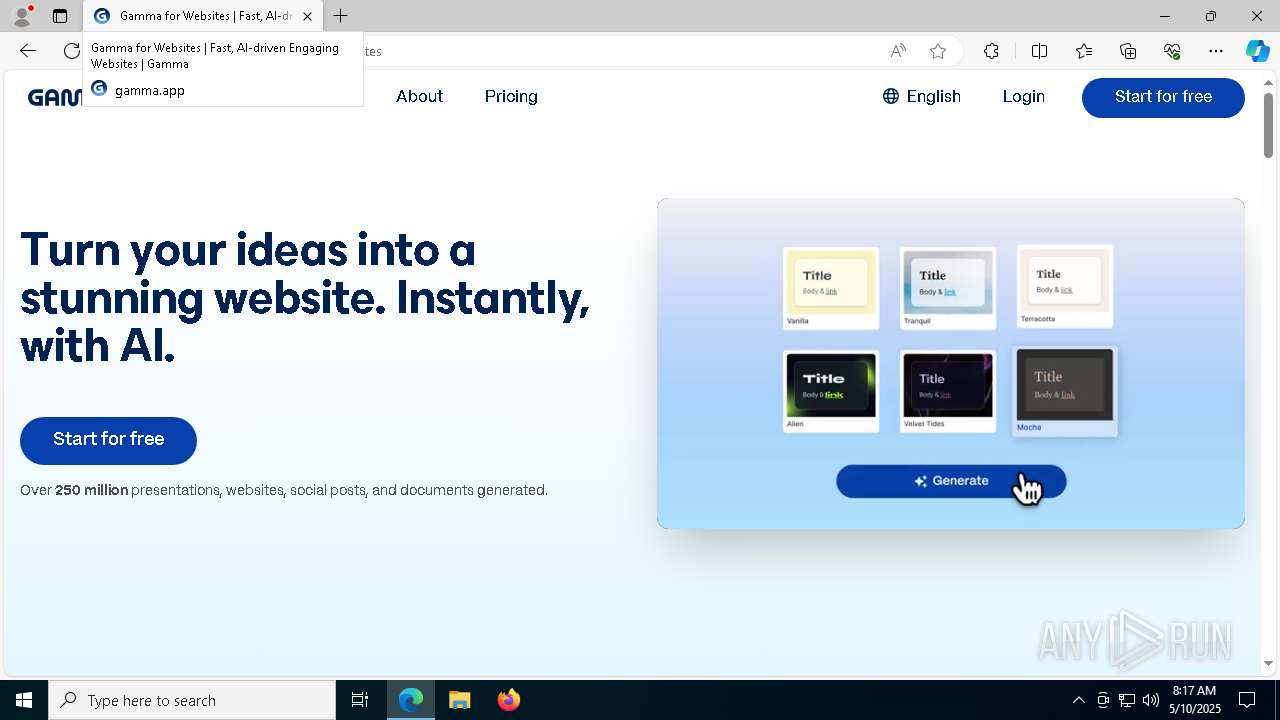1280x720 pixels.
Task: Open the notification center icon
Action: pyautogui.click(x=1247, y=700)
